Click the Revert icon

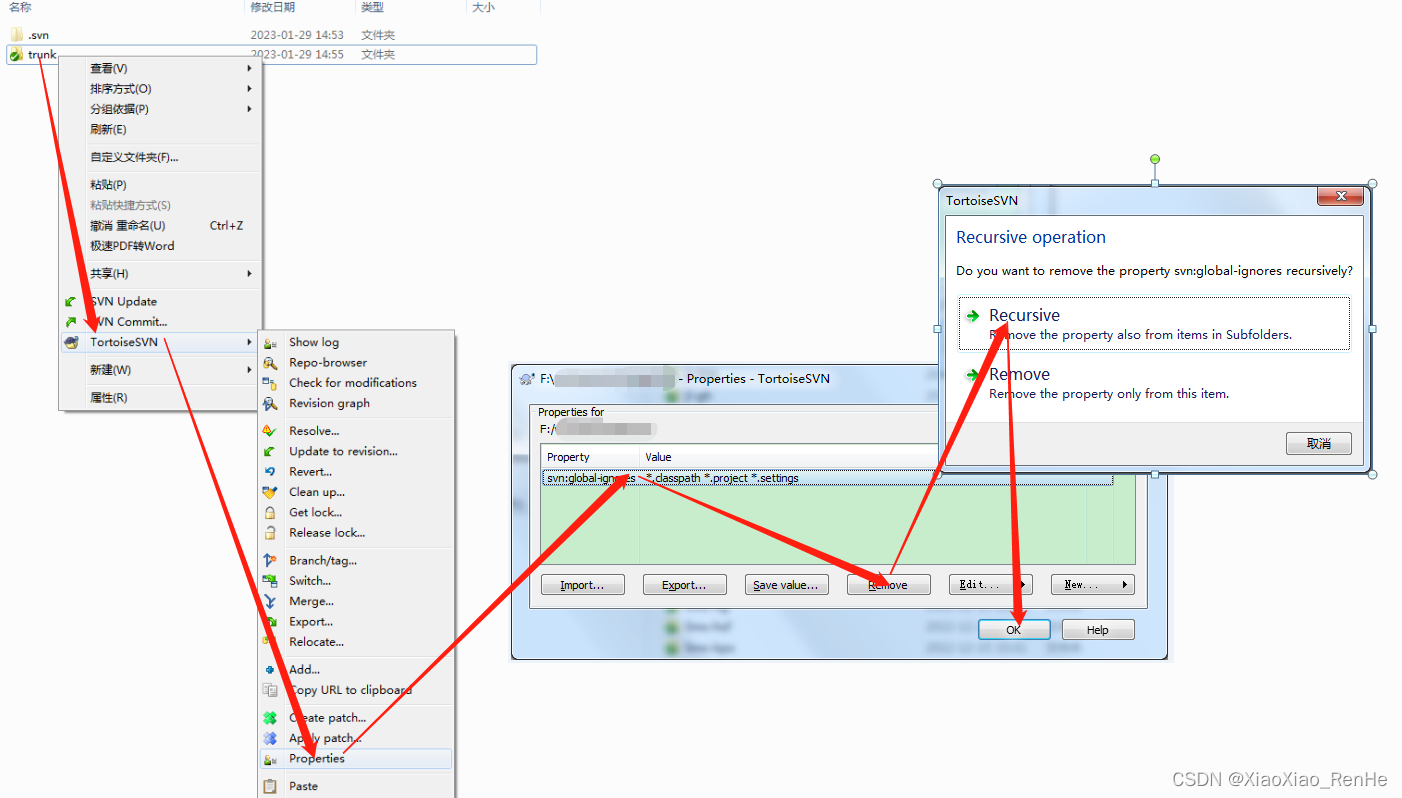(270, 472)
